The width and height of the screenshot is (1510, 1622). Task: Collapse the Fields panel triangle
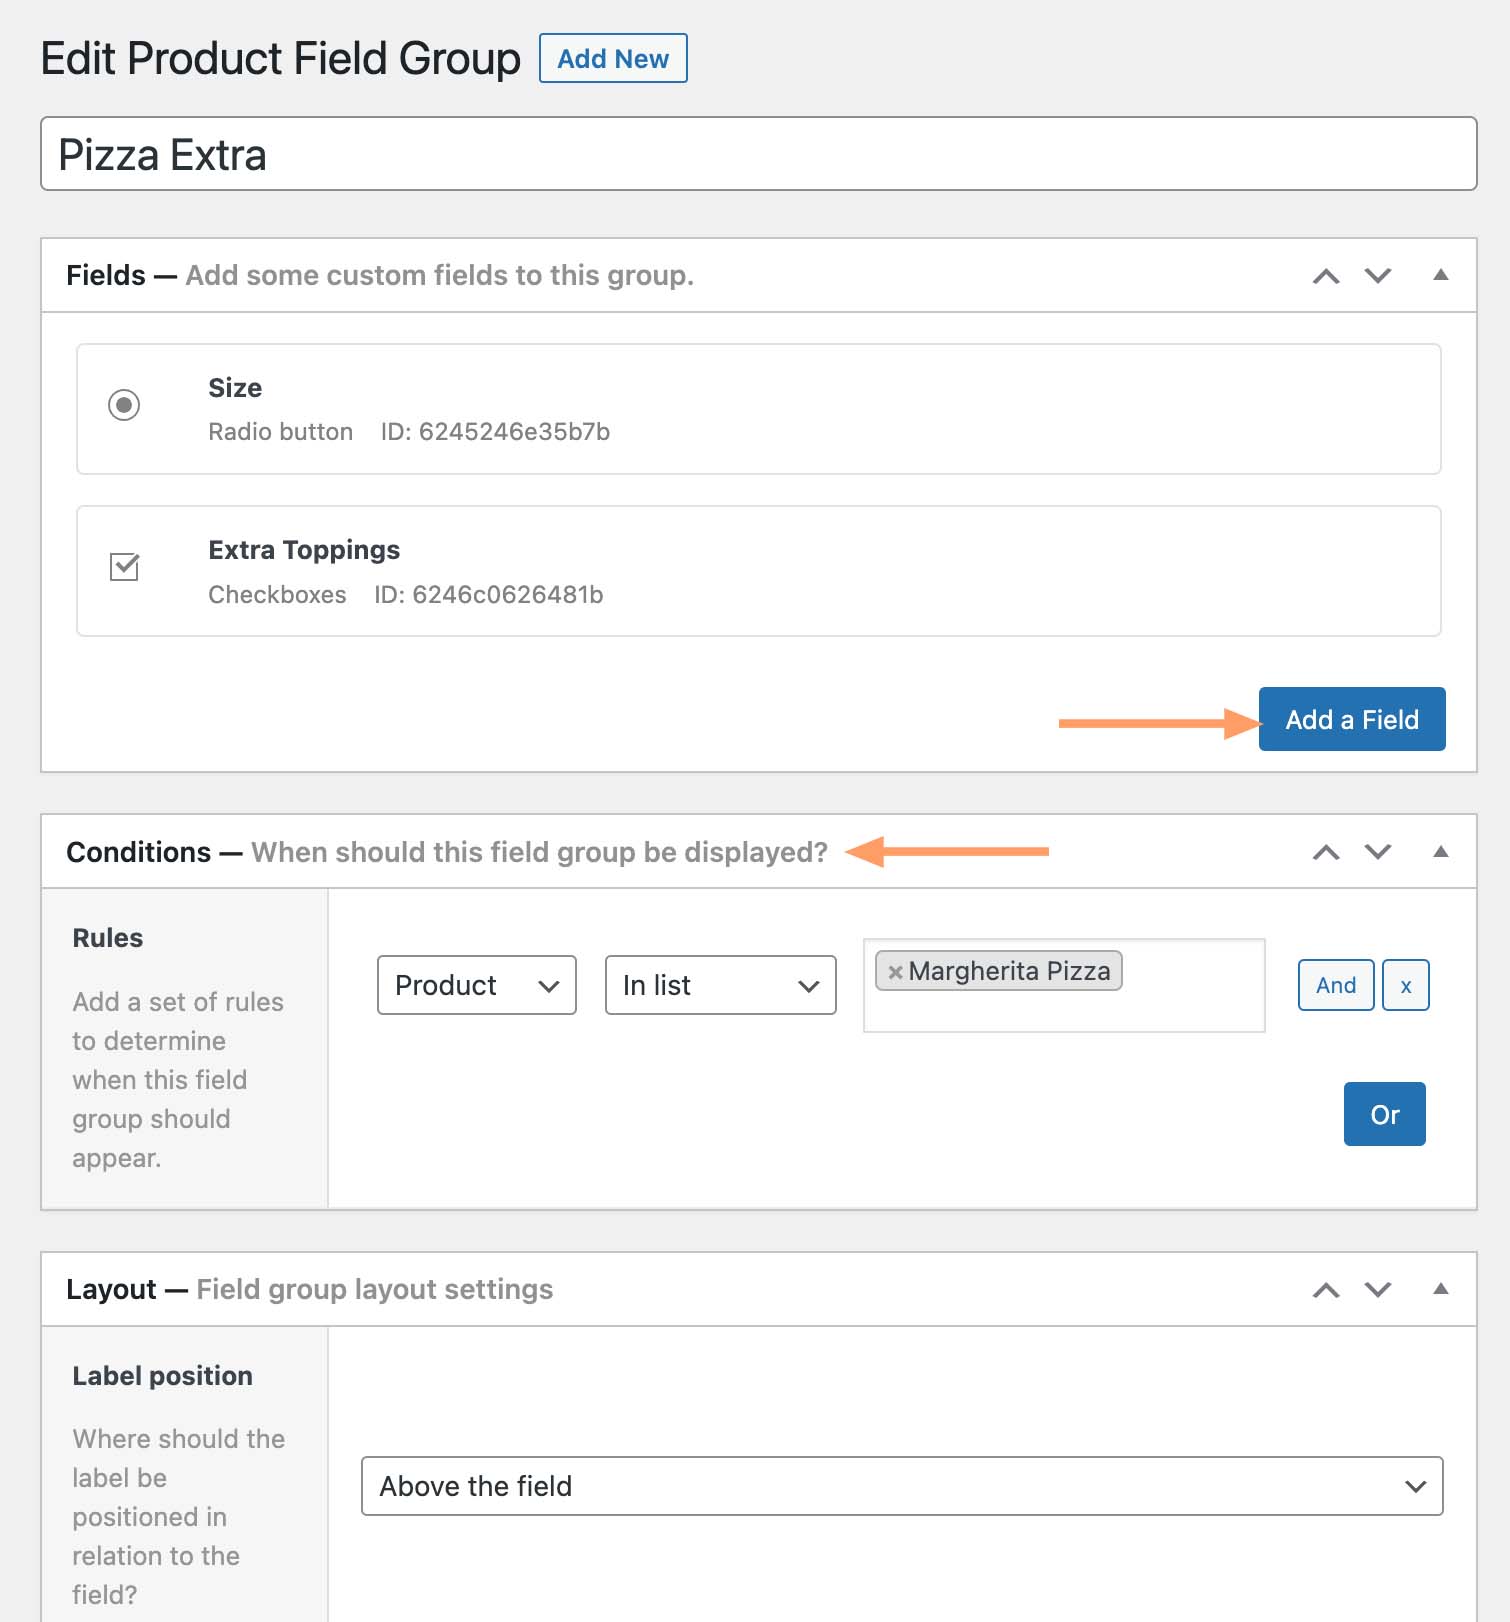[x=1441, y=275]
